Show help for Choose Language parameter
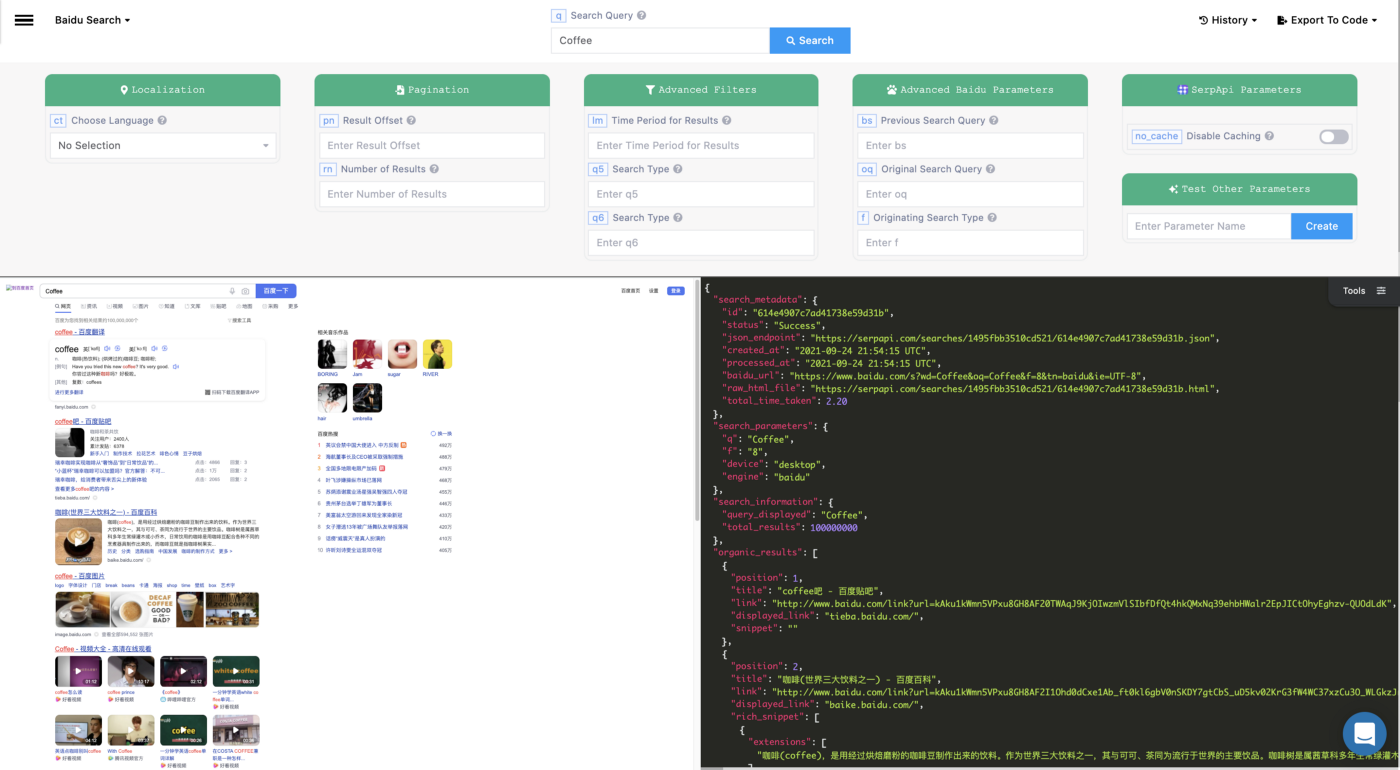 162,121
